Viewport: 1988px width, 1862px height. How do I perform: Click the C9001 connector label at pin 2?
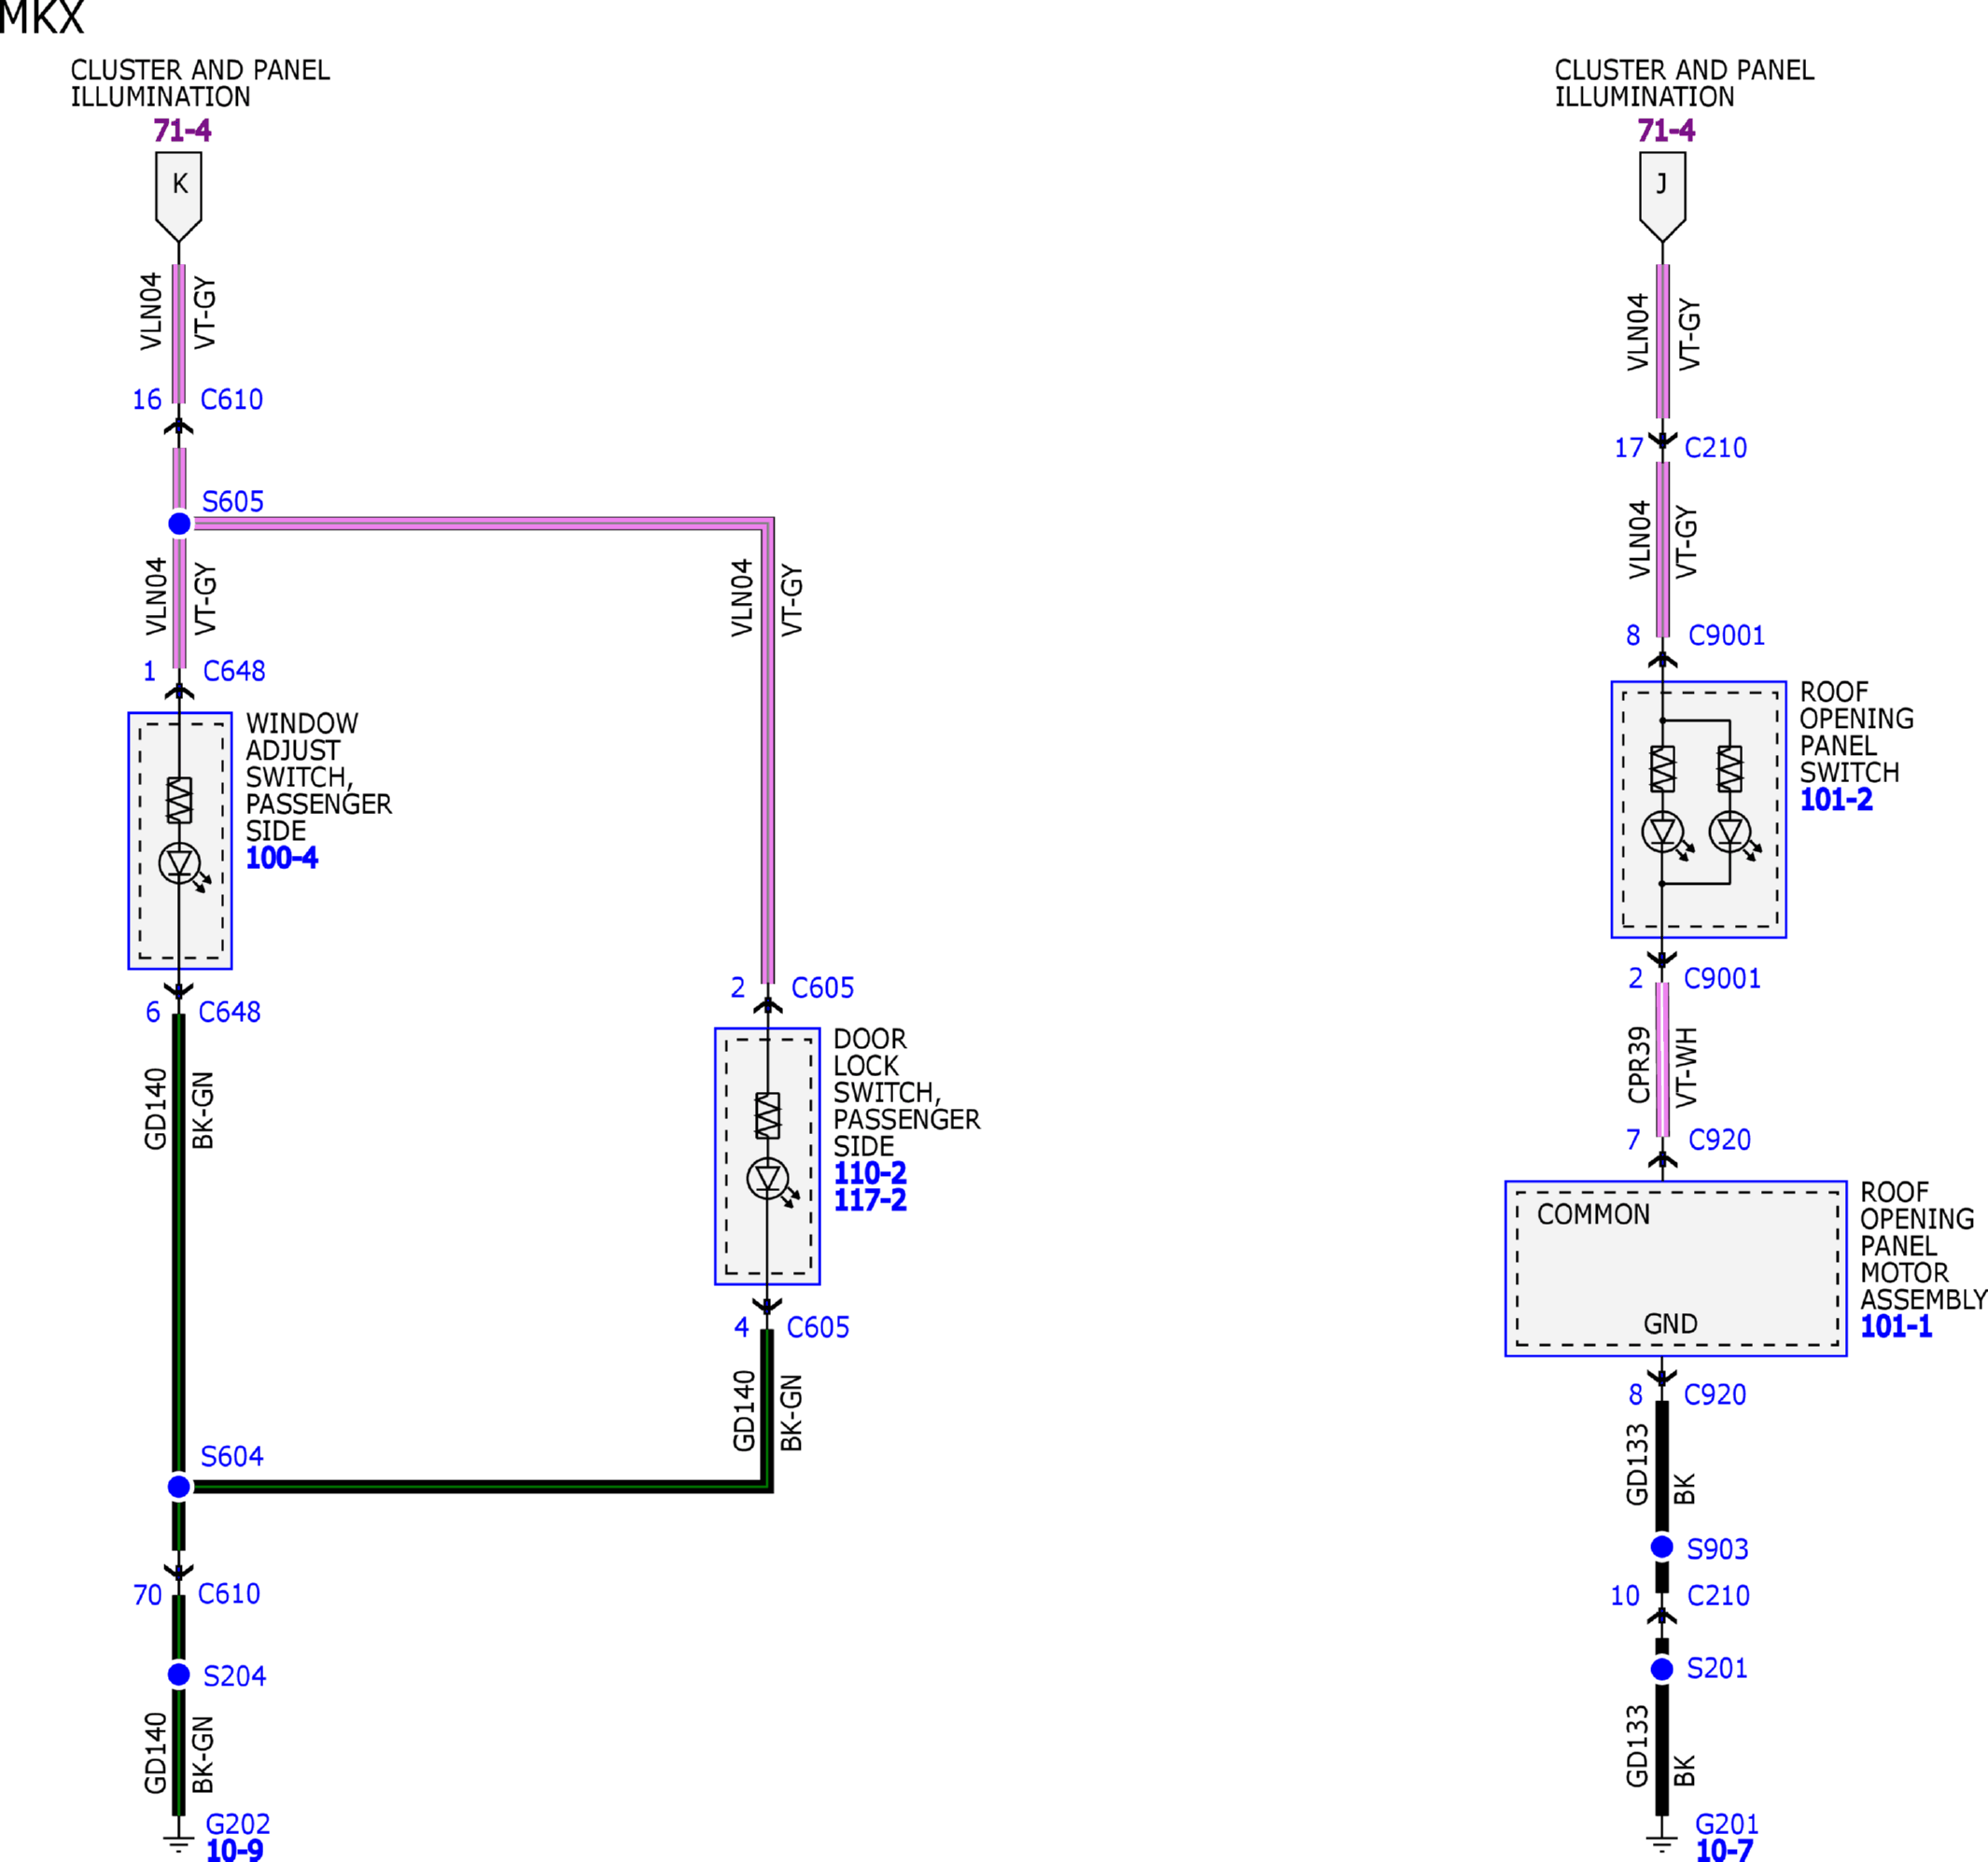(1722, 978)
